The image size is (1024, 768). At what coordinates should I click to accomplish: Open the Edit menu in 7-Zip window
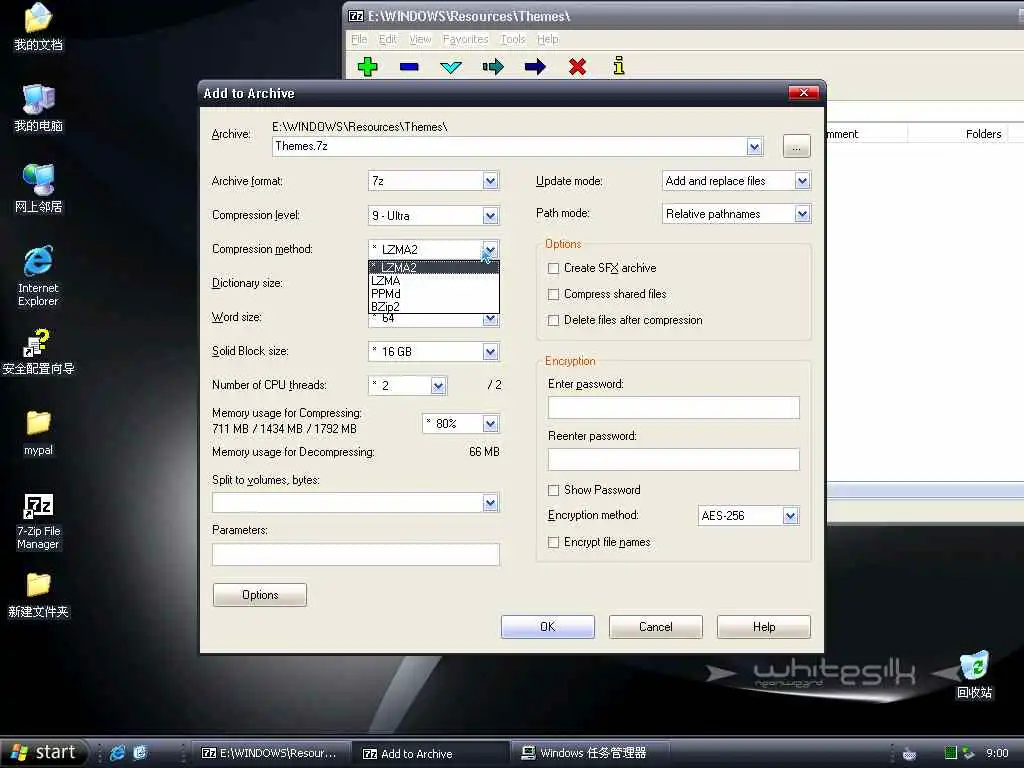click(x=387, y=39)
